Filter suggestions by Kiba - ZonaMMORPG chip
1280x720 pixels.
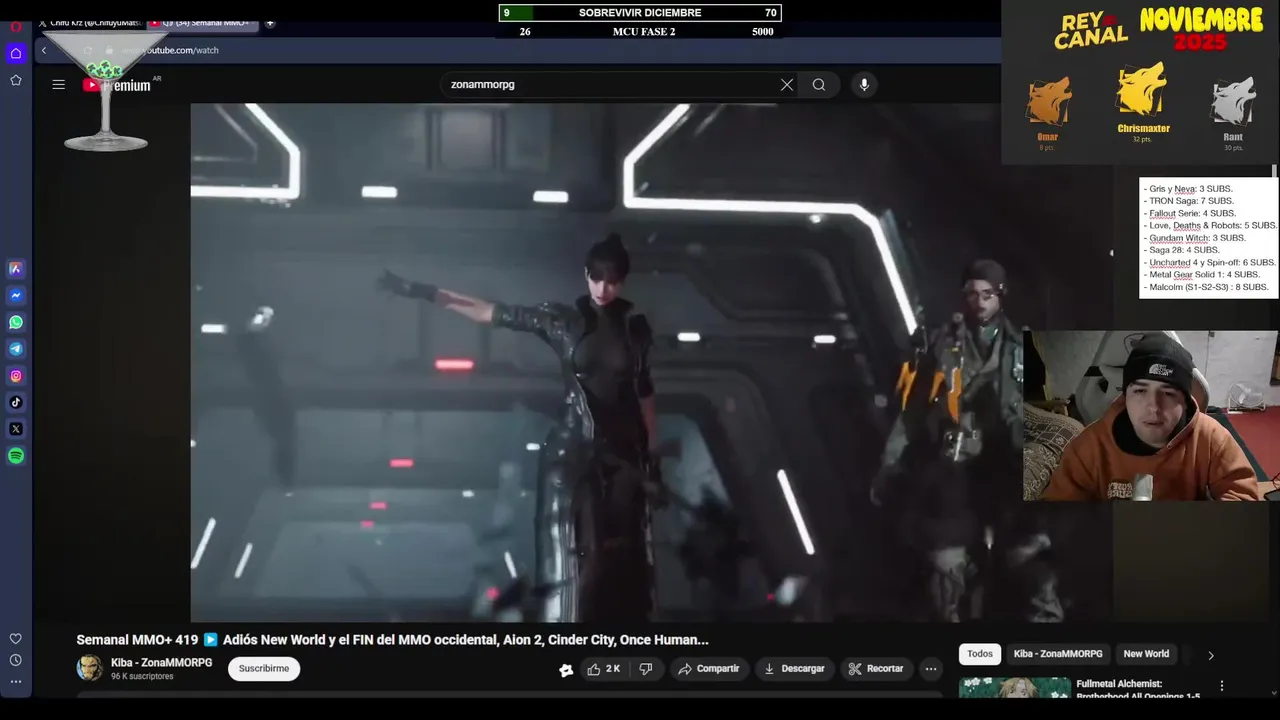tap(1058, 654)
